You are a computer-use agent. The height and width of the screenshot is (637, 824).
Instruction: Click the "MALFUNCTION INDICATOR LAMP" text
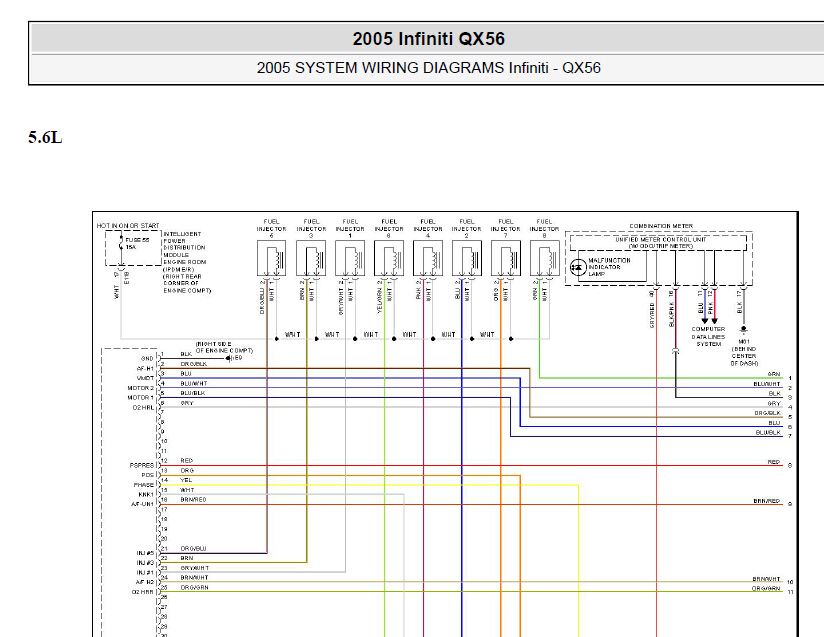(609, 267)
